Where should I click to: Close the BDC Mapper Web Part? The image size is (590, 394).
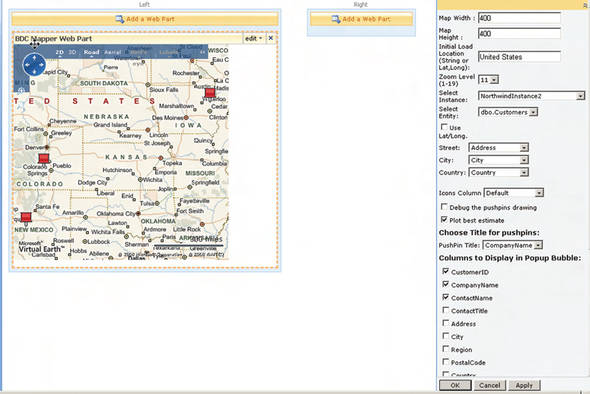(x=271, y=38)
